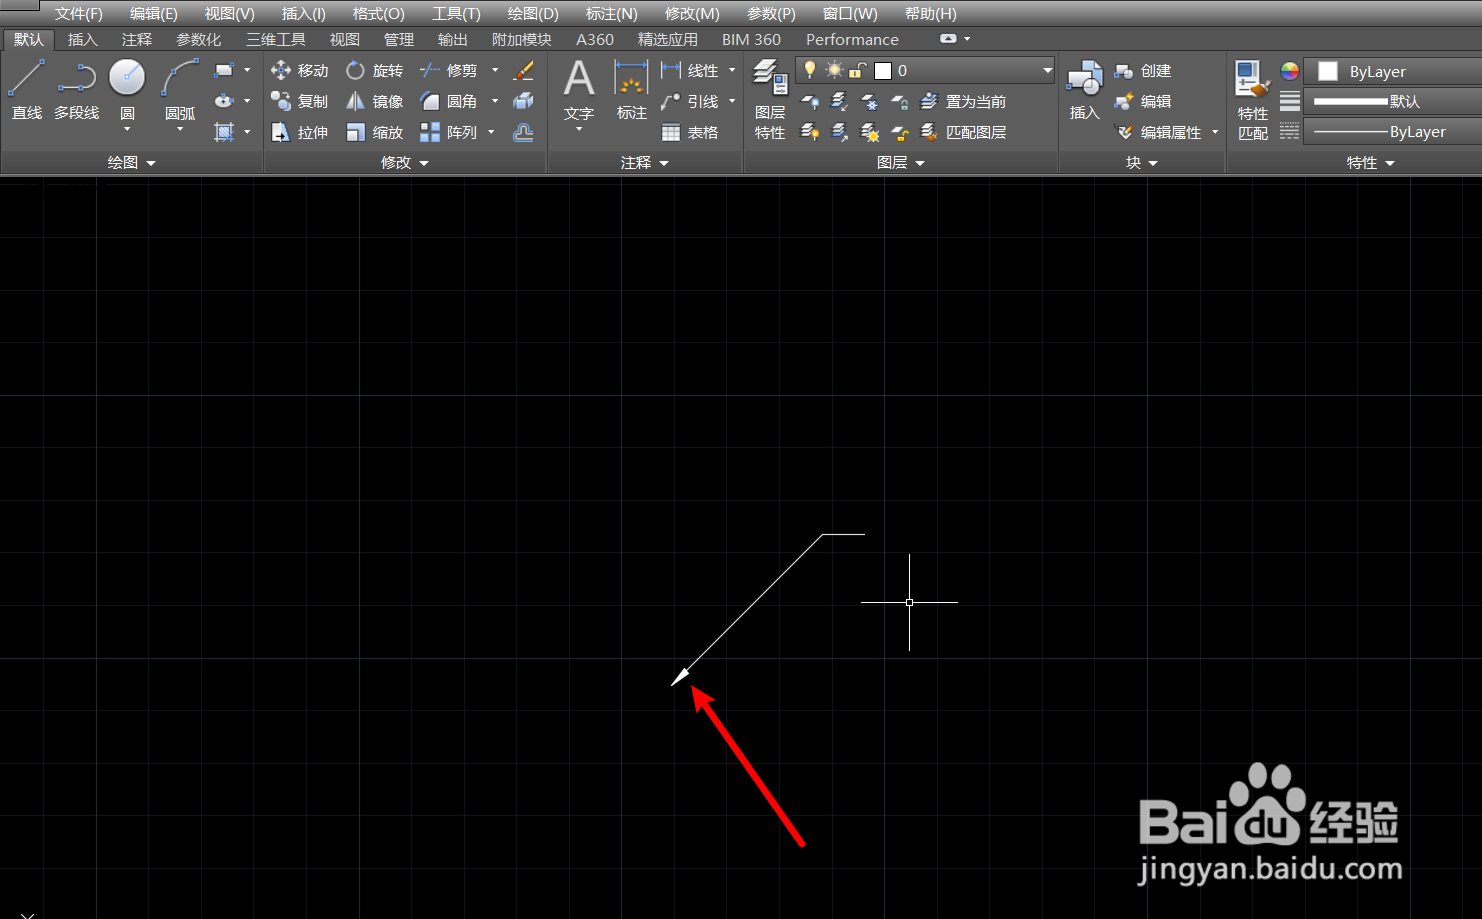Select the 多段线 polyline tool
Screen dimensions: 1482x919
coord(77,89)
